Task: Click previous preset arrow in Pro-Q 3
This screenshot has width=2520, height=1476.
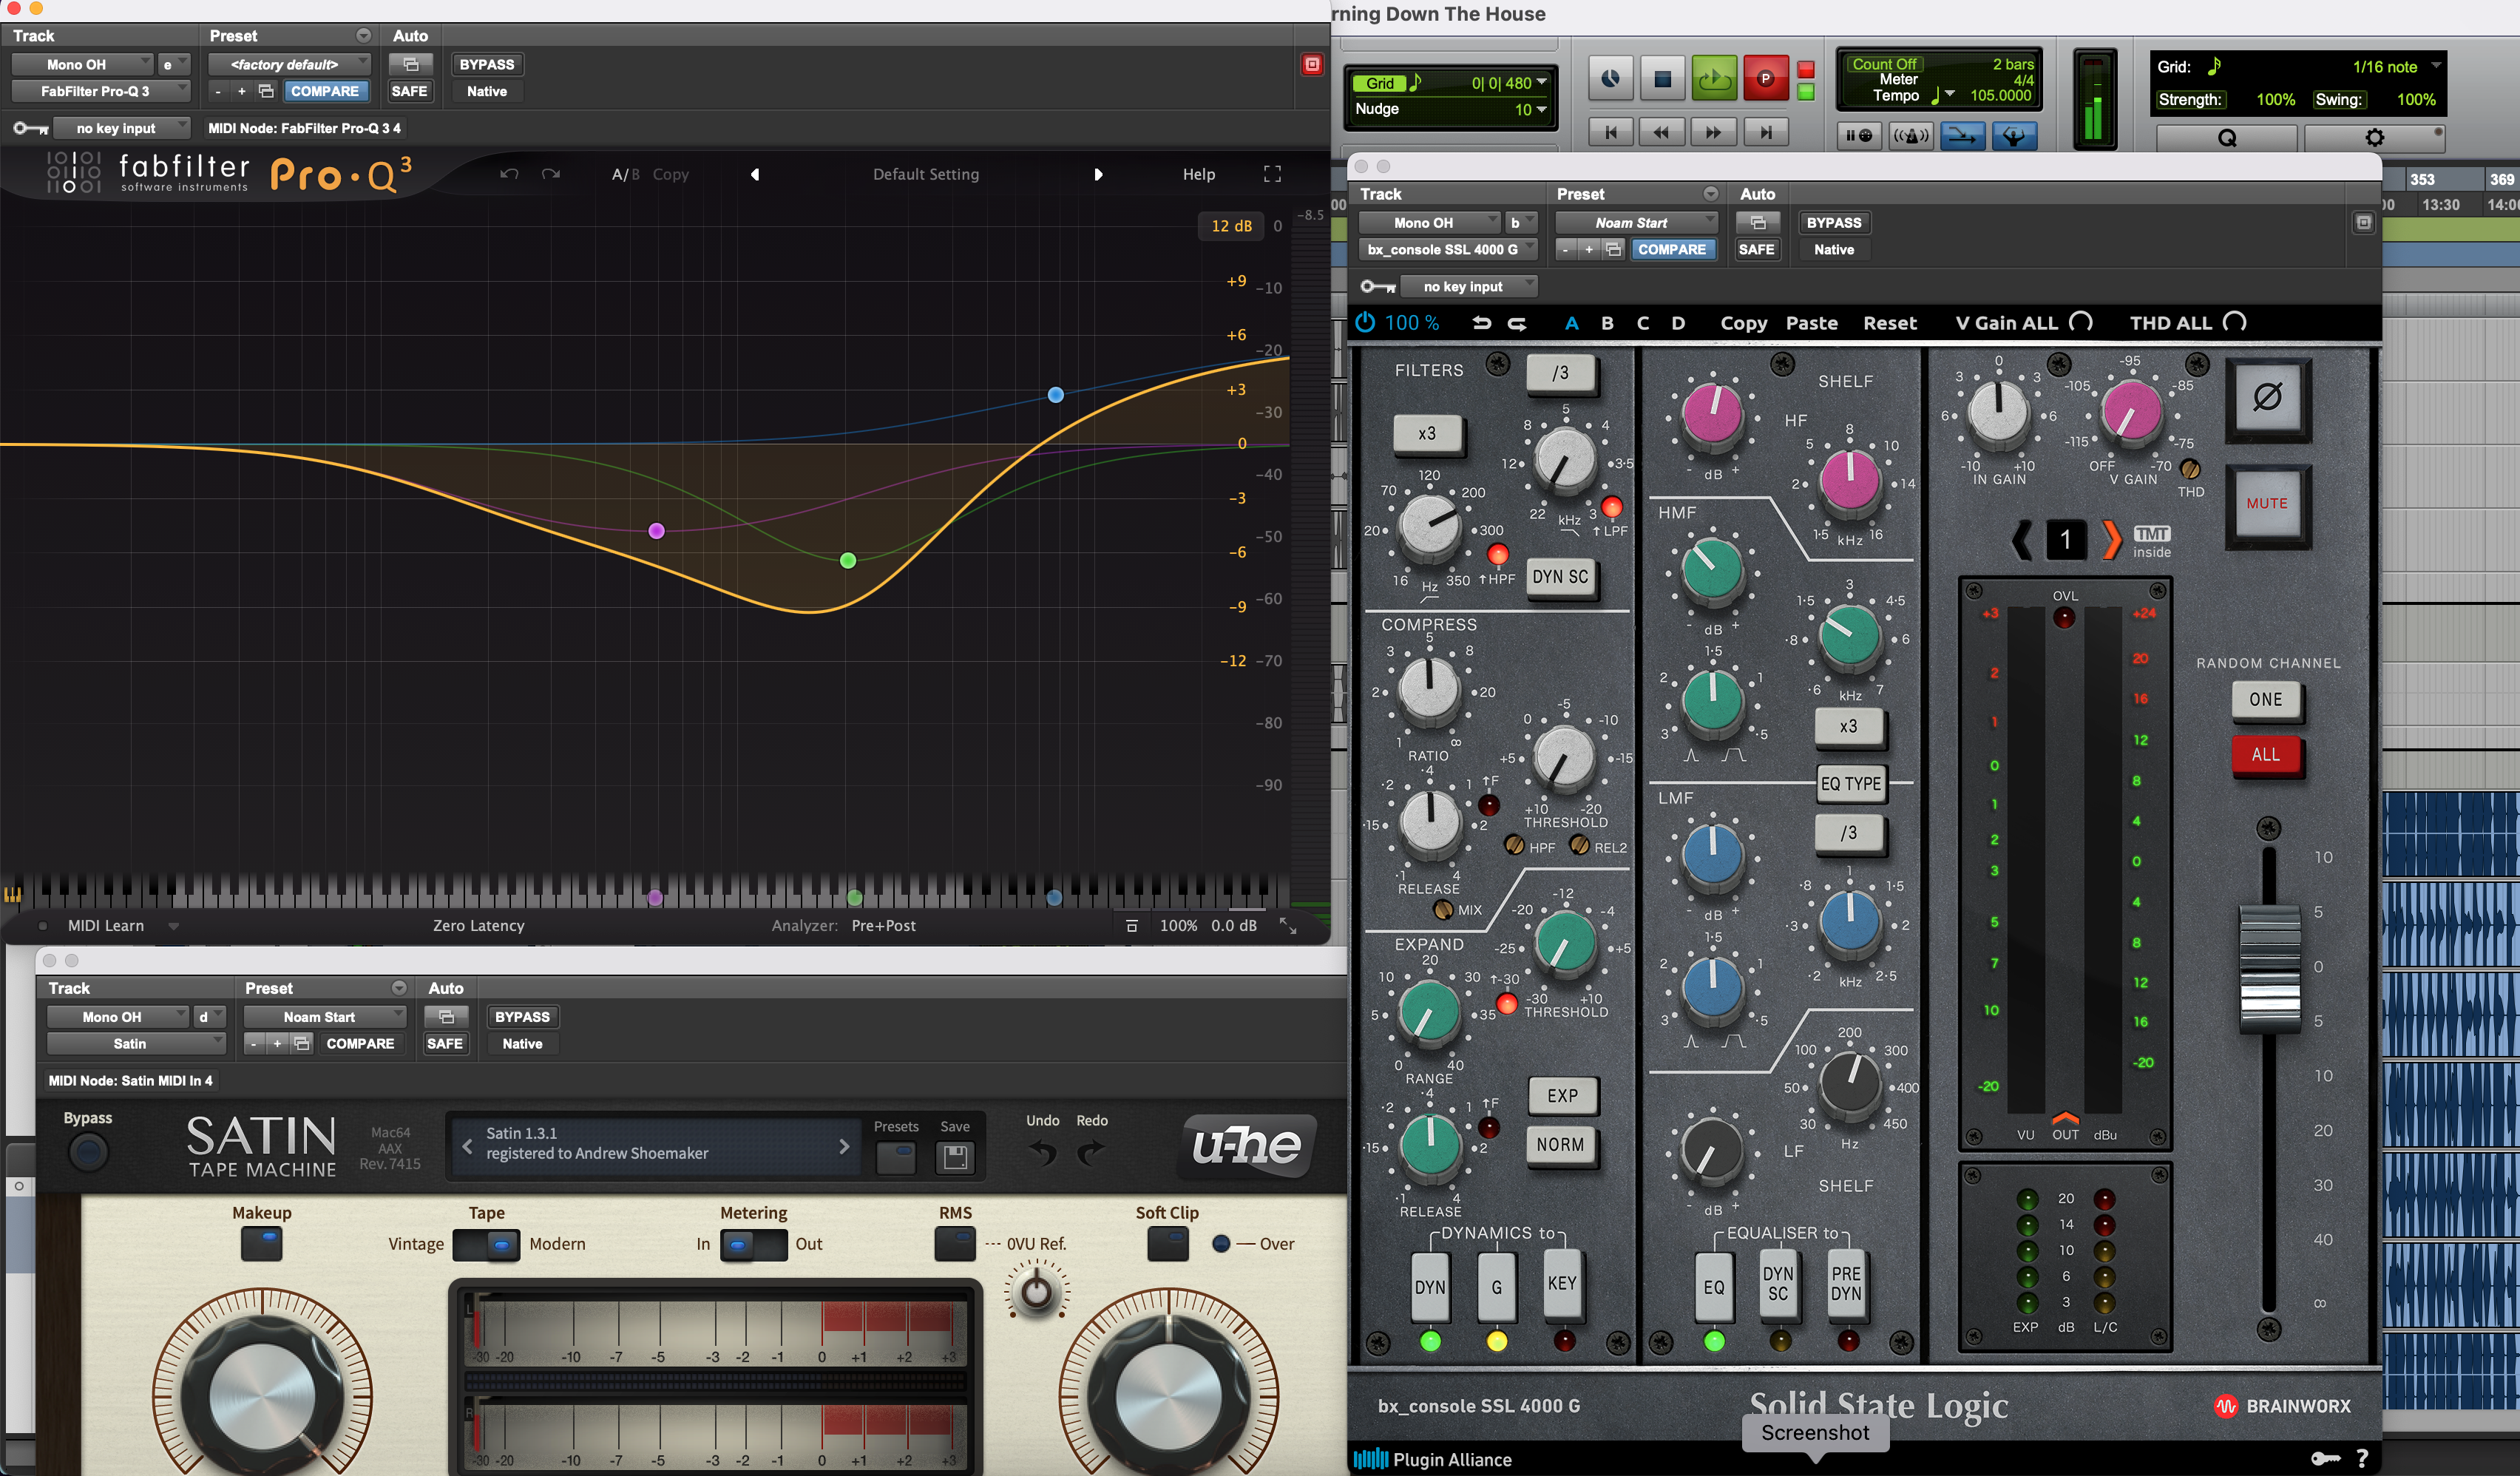Action: 755,174
